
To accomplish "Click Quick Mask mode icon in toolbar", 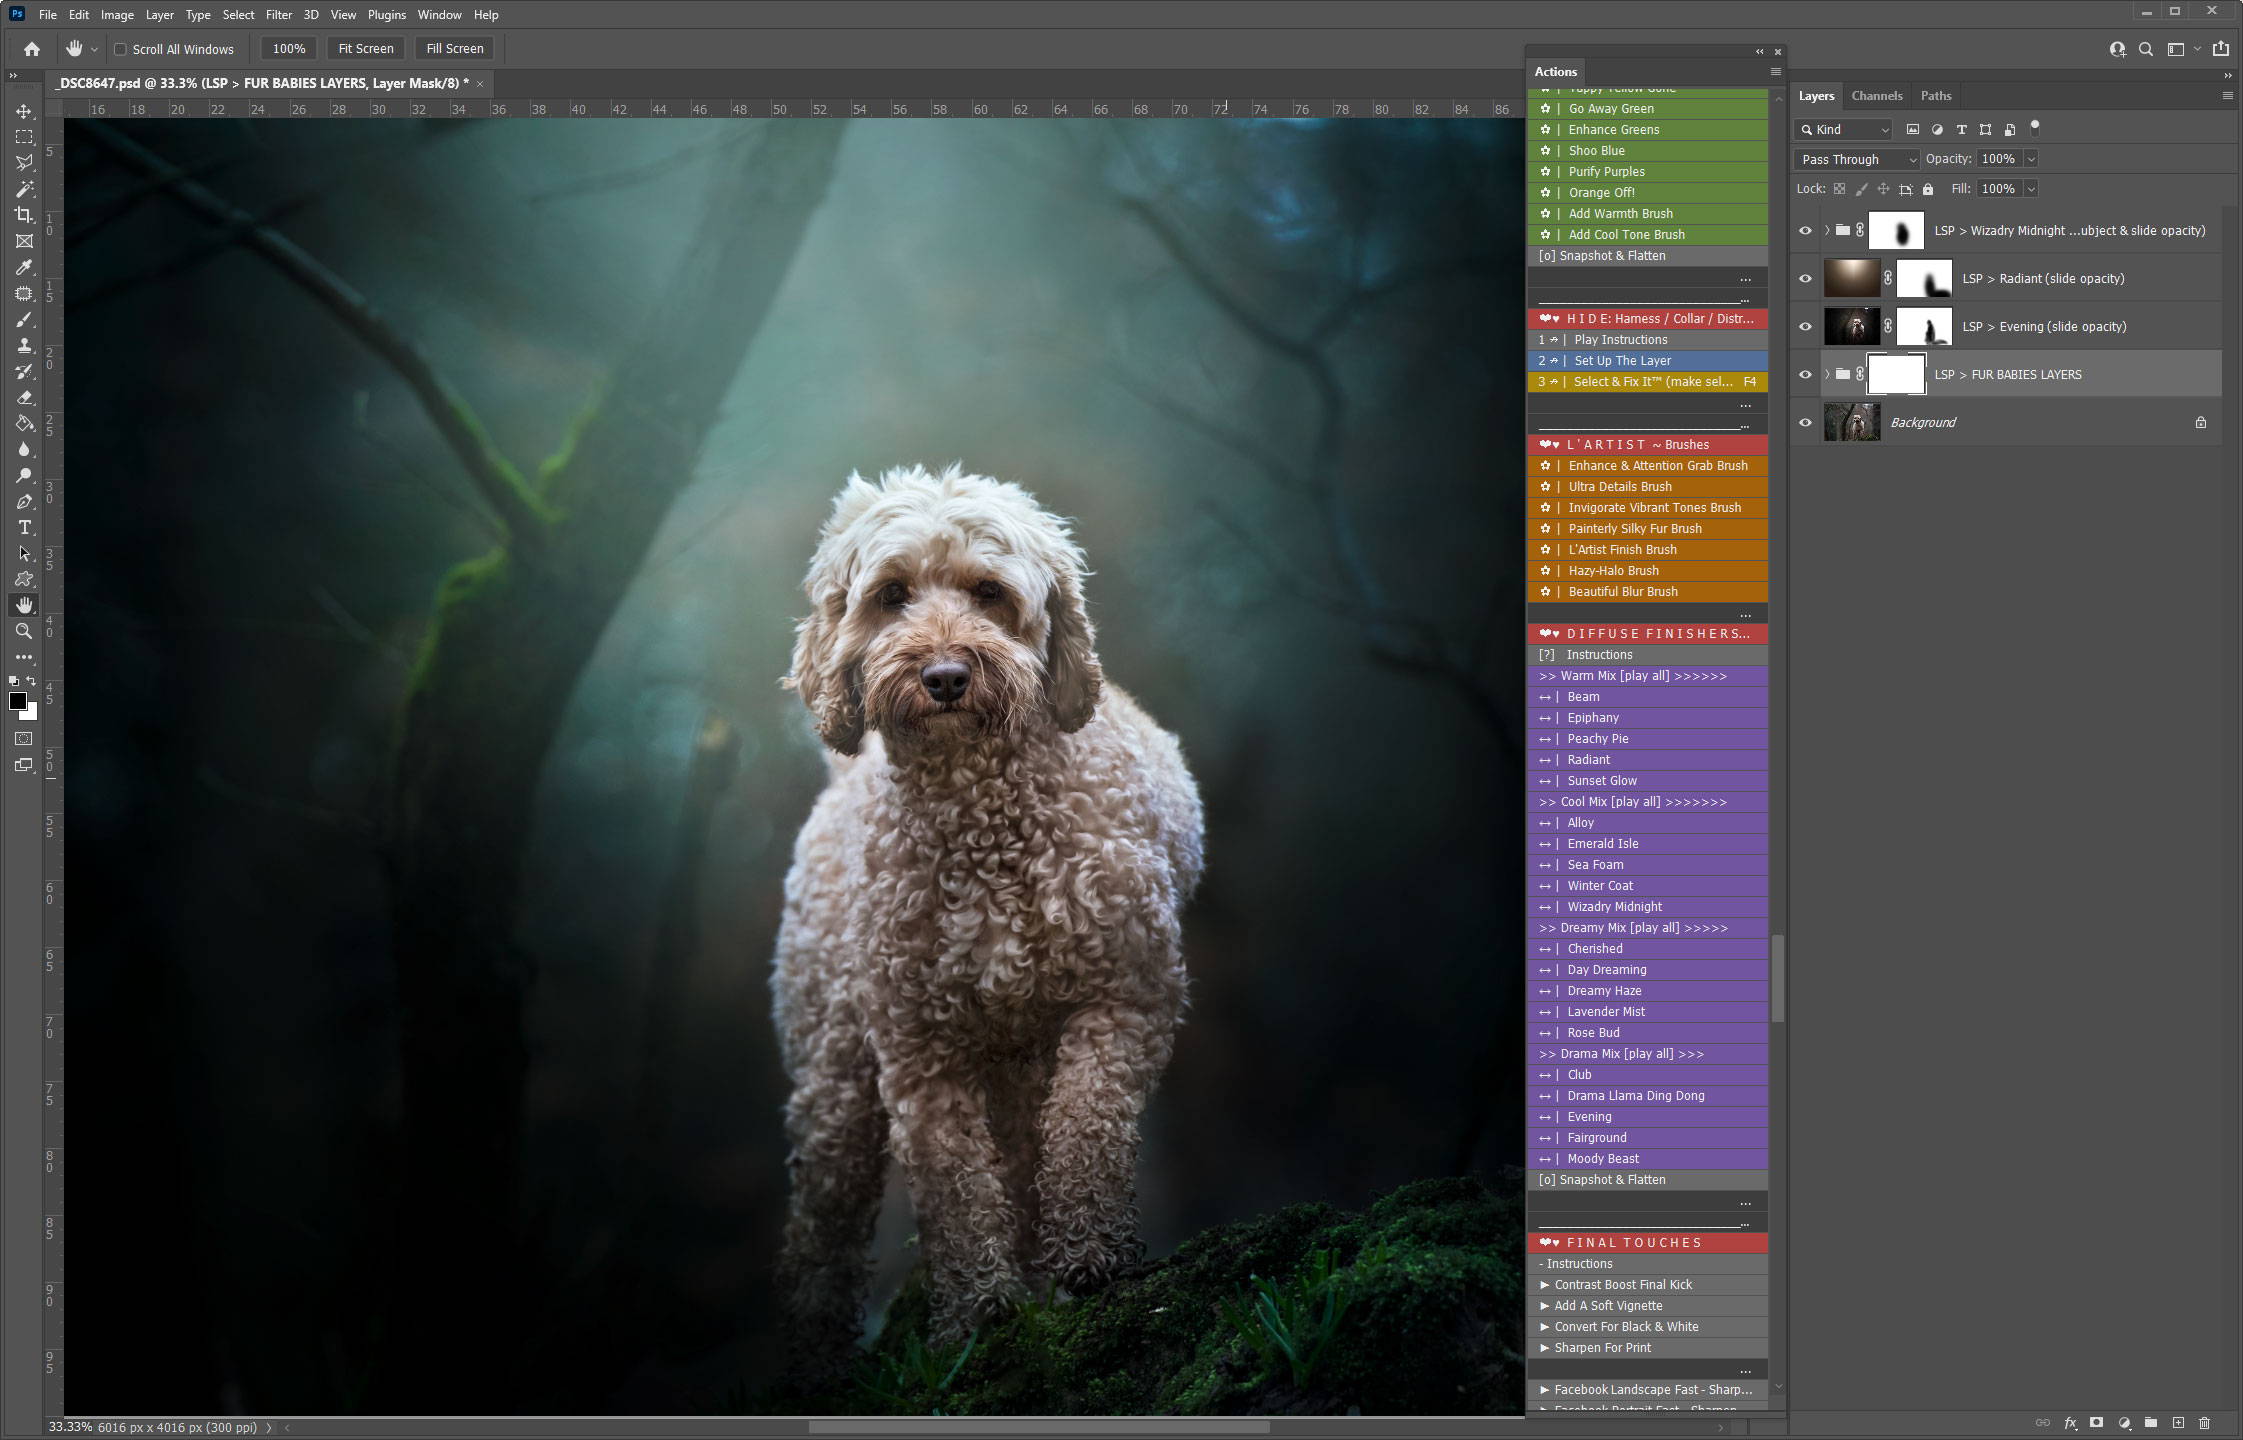I will tap(24, 739).
